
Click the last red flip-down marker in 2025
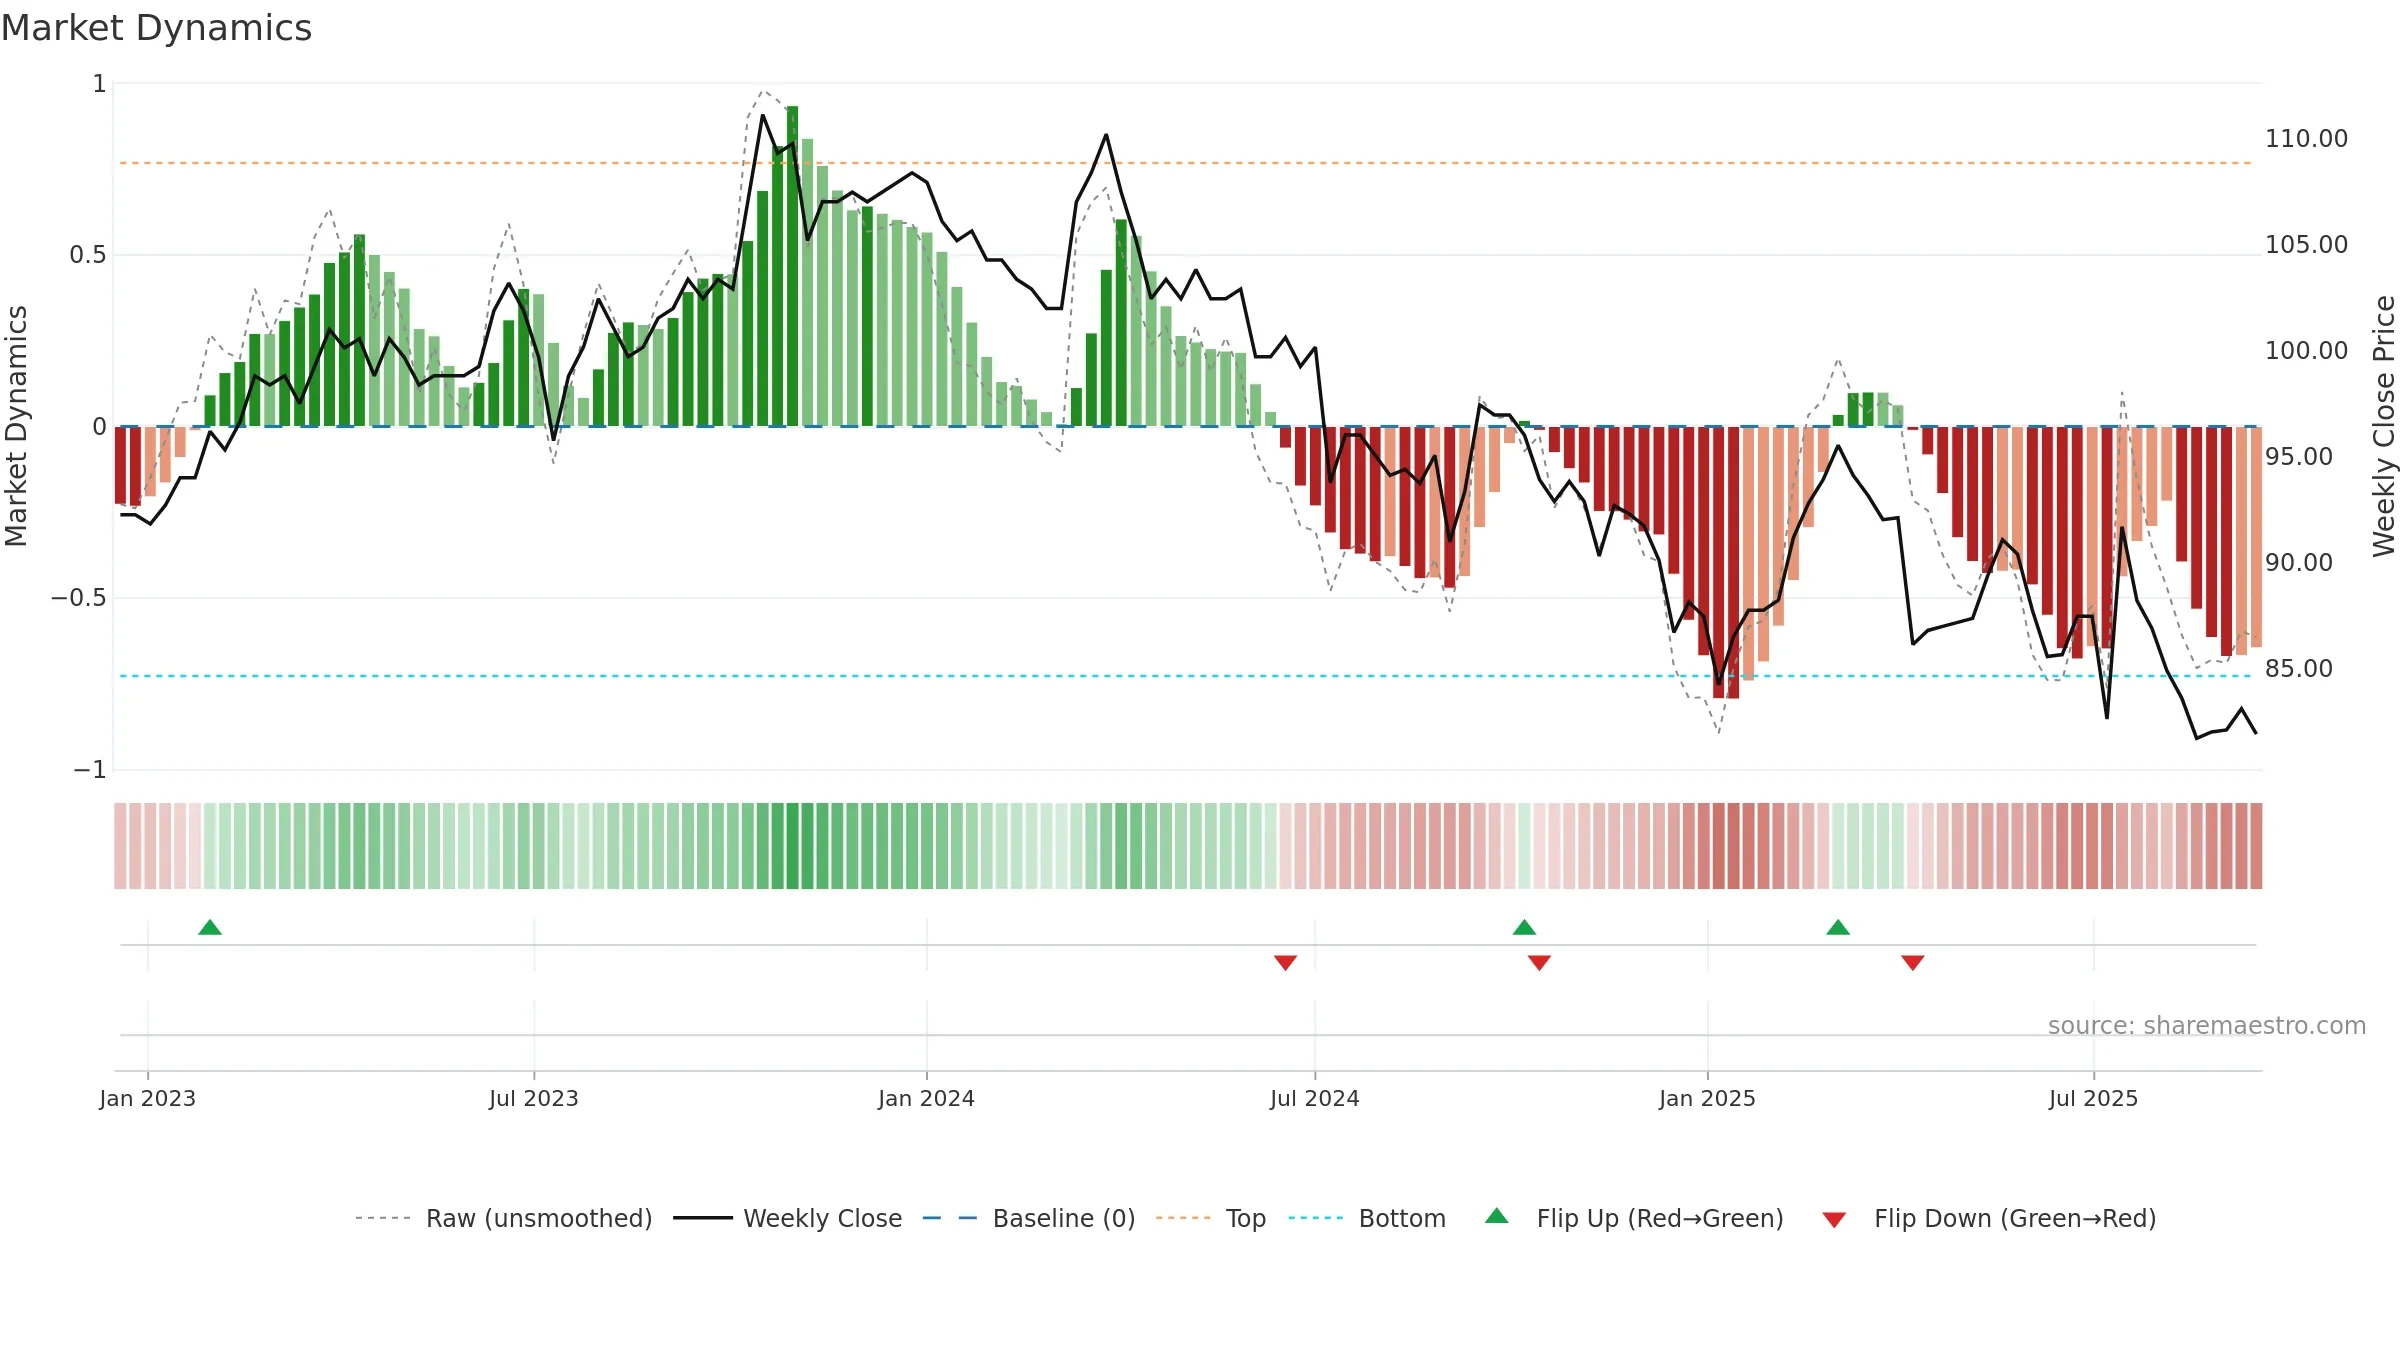[x=1913, y=962]
